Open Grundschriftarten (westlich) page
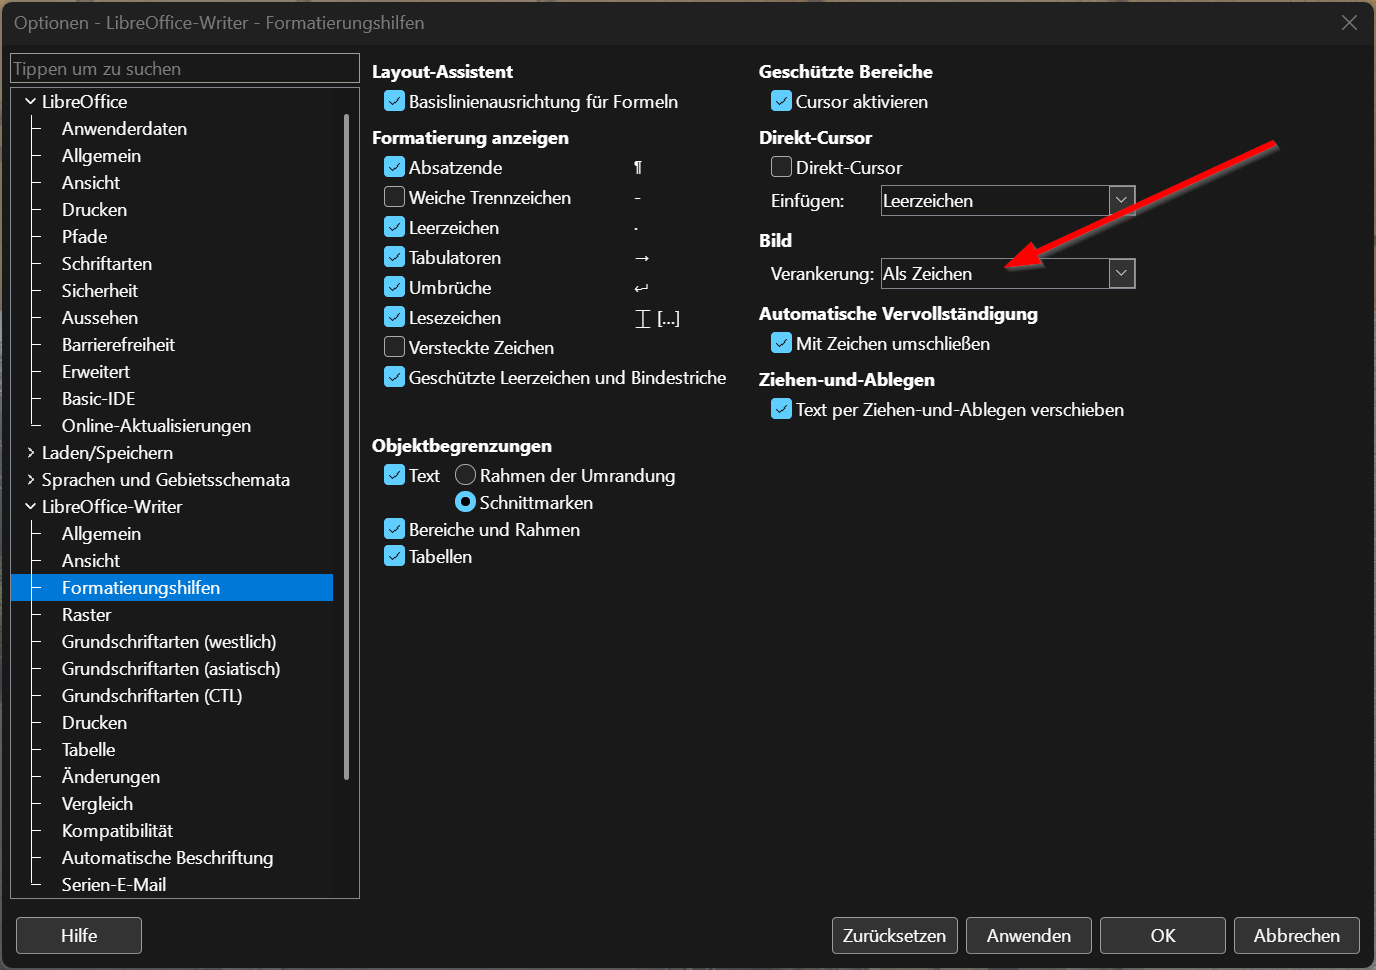This screenshot has width=1376, height=970. pyautogui.click(x=169, y=642)
